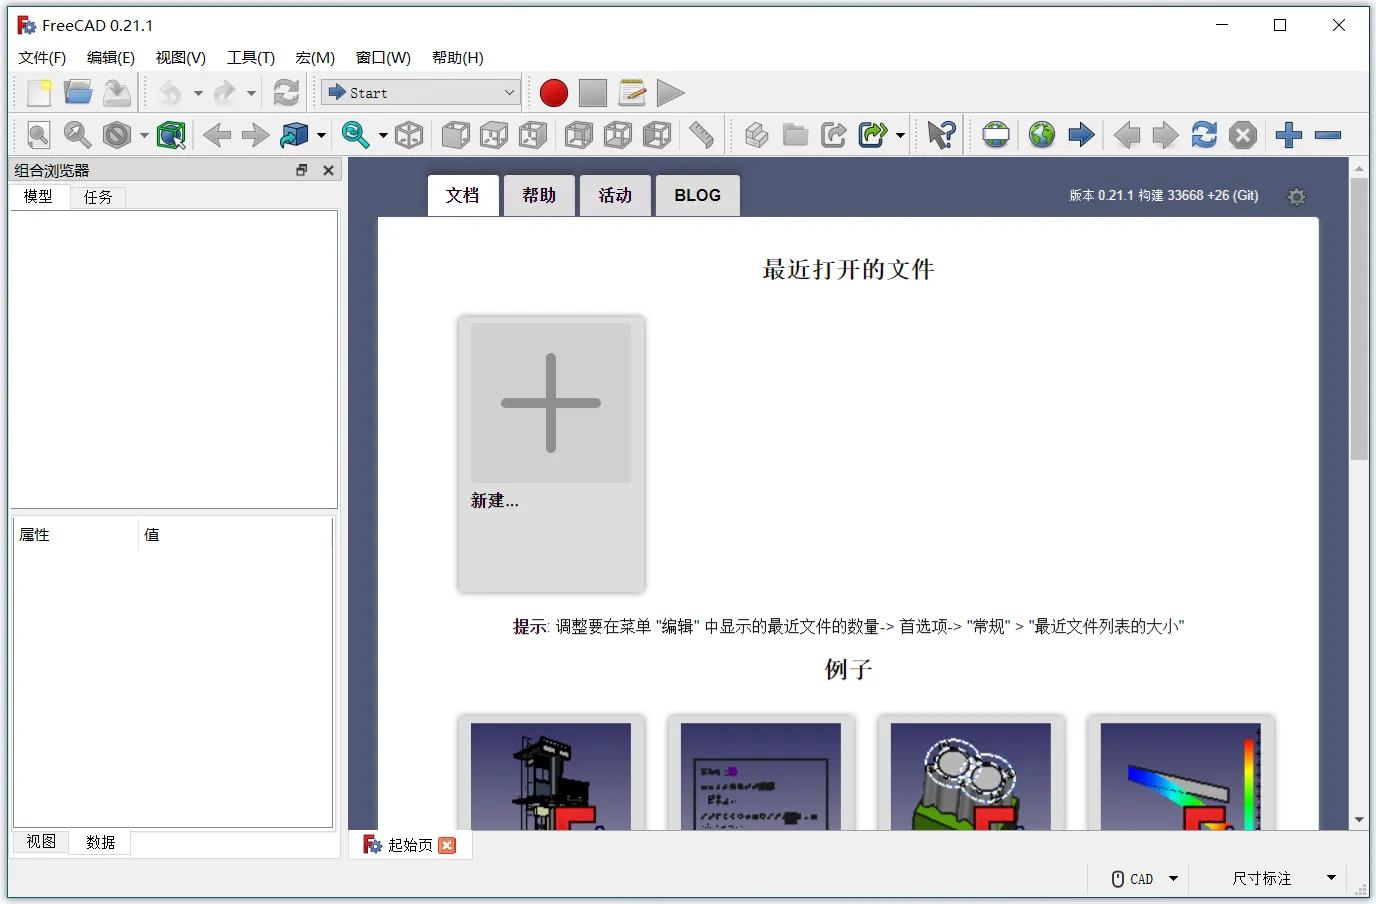
Task: Click the web browser home globe icon
Action: [x=996, y=135]
